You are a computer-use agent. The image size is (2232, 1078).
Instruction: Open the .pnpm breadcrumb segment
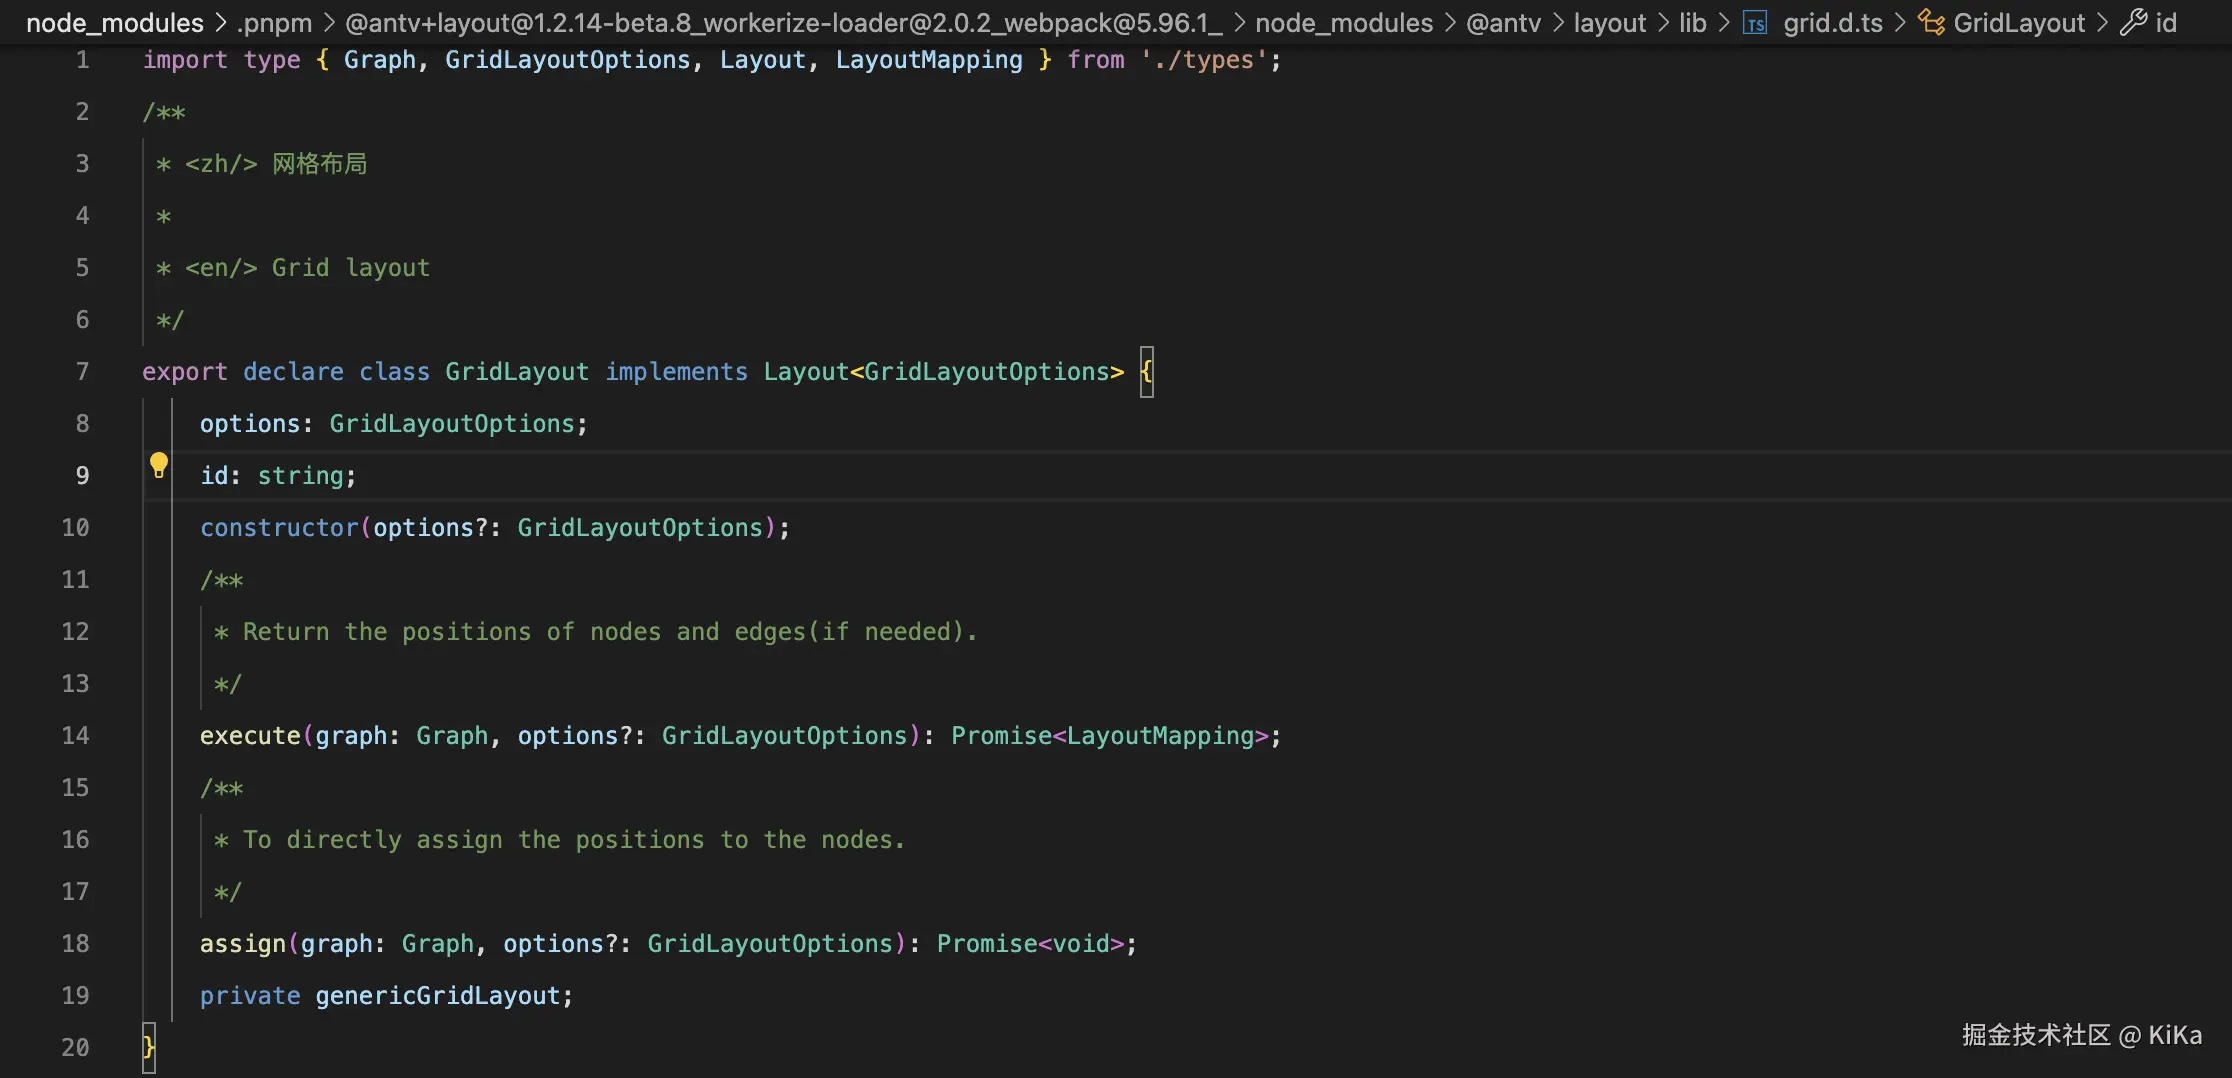point(274,22)
